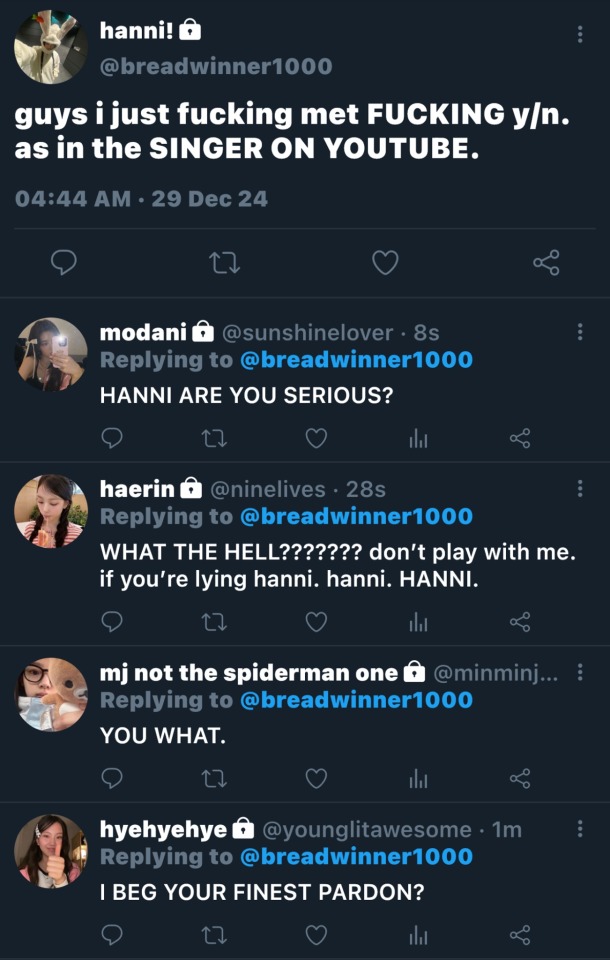Screen dimensions: 610x960
Task: Retweet hyehyehye's reply
Action: [x=213, y=935]
